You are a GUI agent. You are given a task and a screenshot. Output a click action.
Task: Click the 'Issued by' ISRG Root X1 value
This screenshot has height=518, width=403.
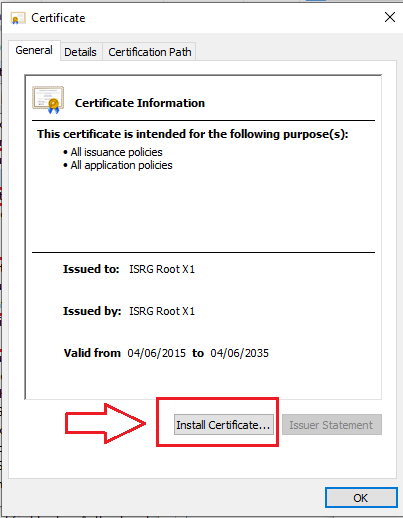click(162, 311)
